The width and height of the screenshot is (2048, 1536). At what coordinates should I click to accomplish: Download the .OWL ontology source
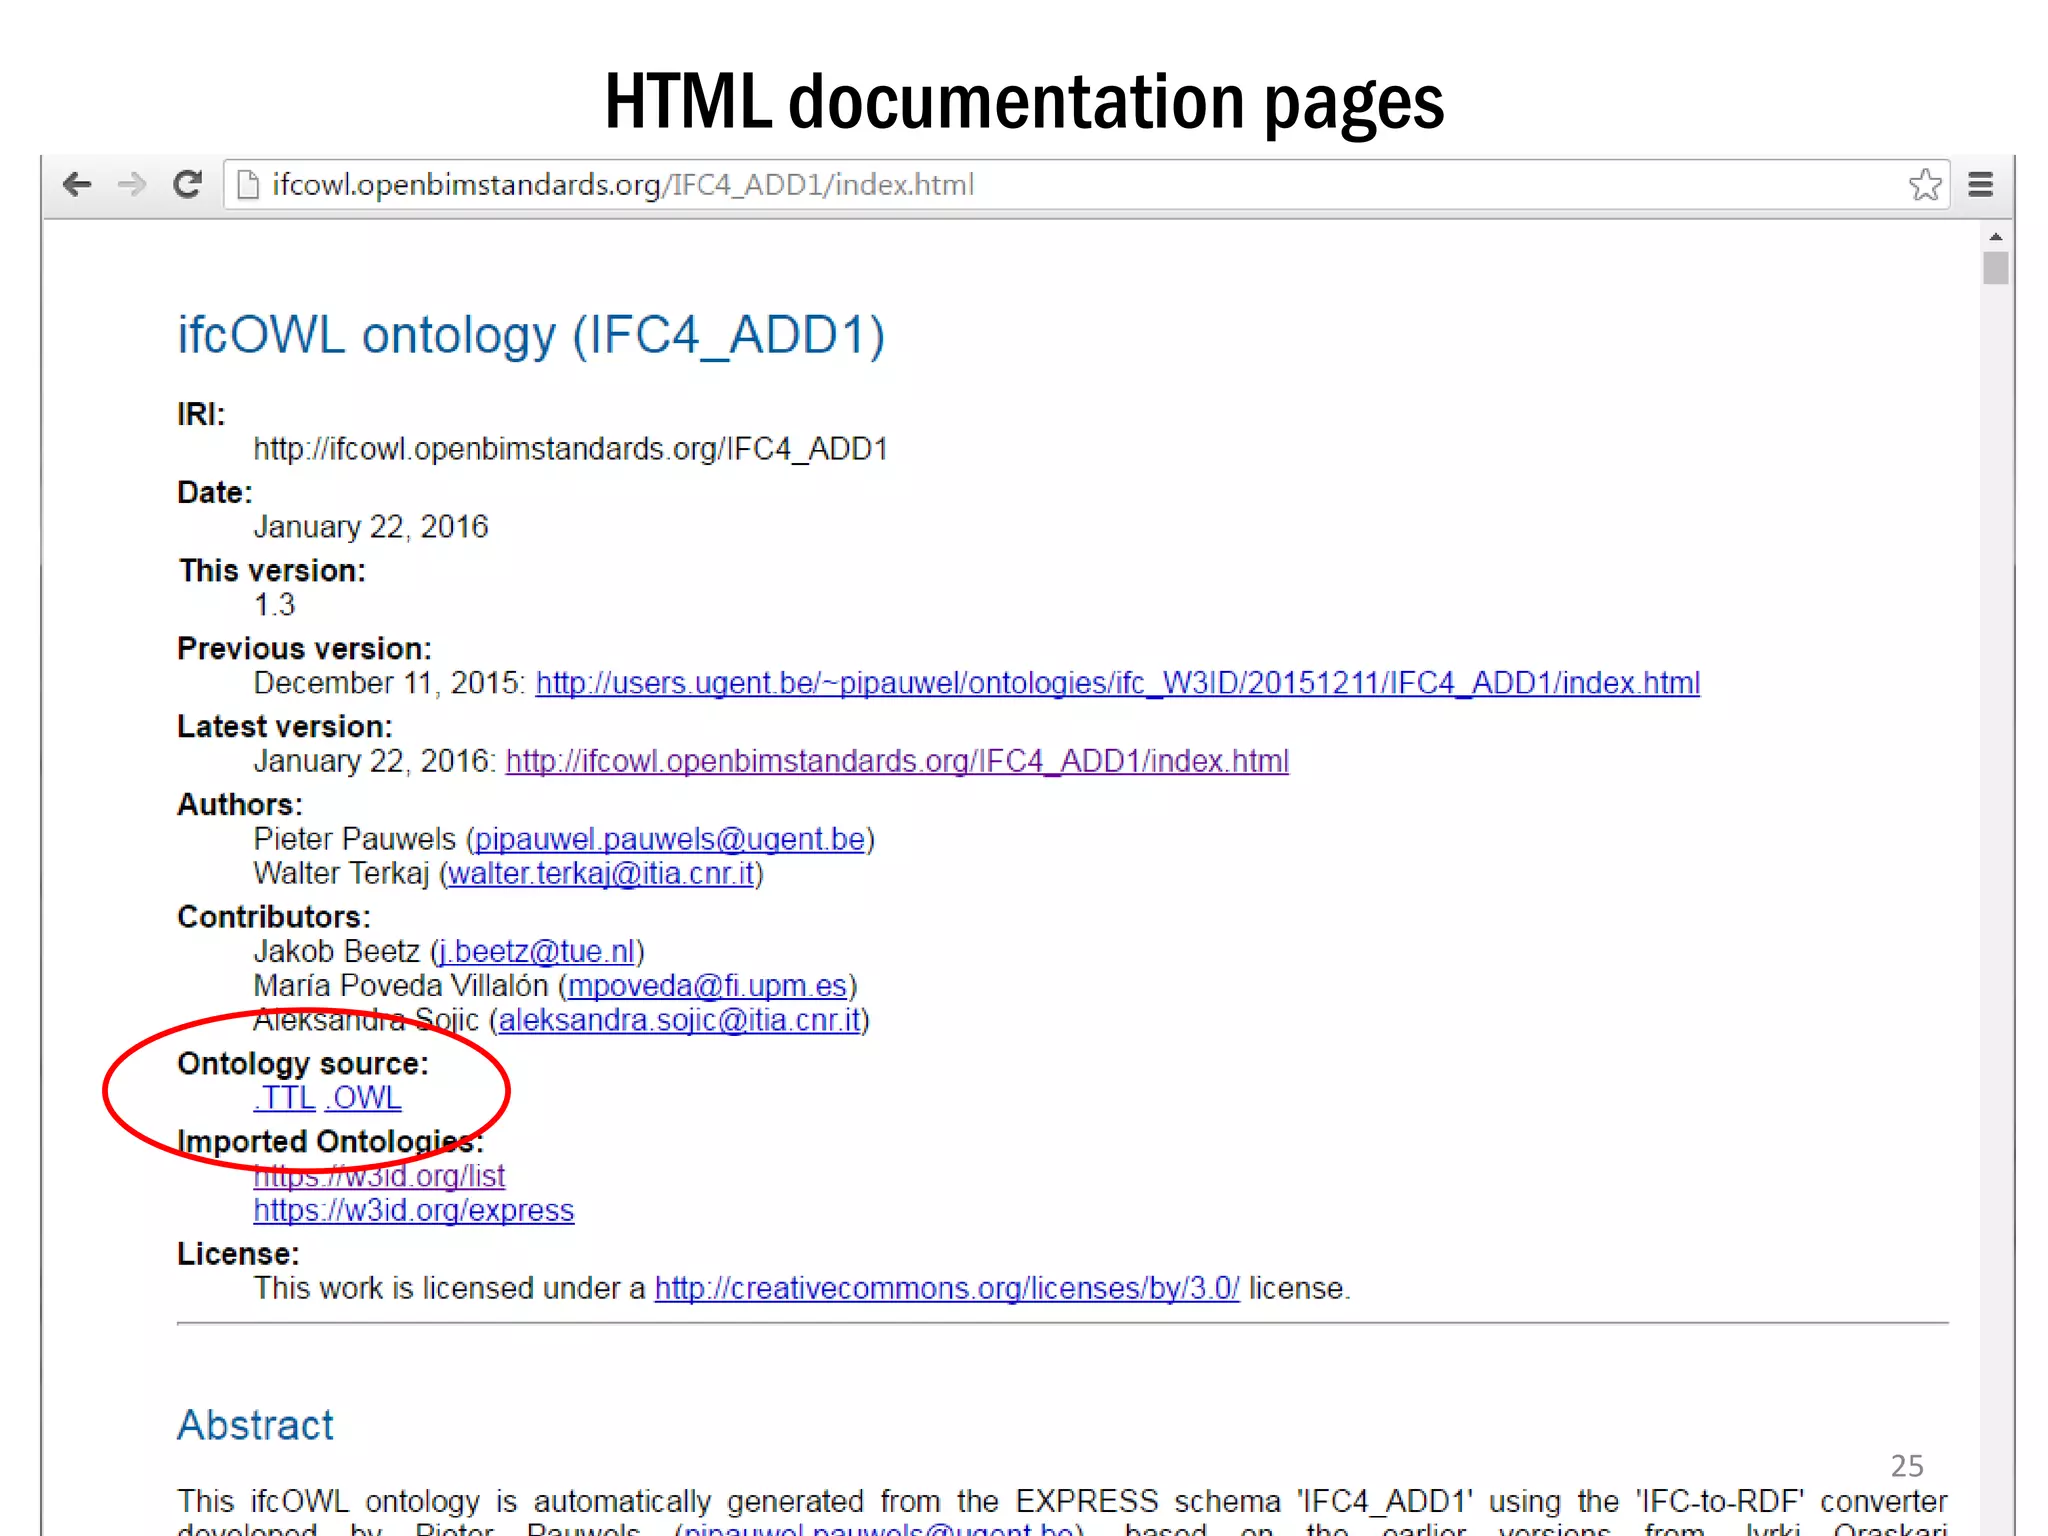point(363,1098)
